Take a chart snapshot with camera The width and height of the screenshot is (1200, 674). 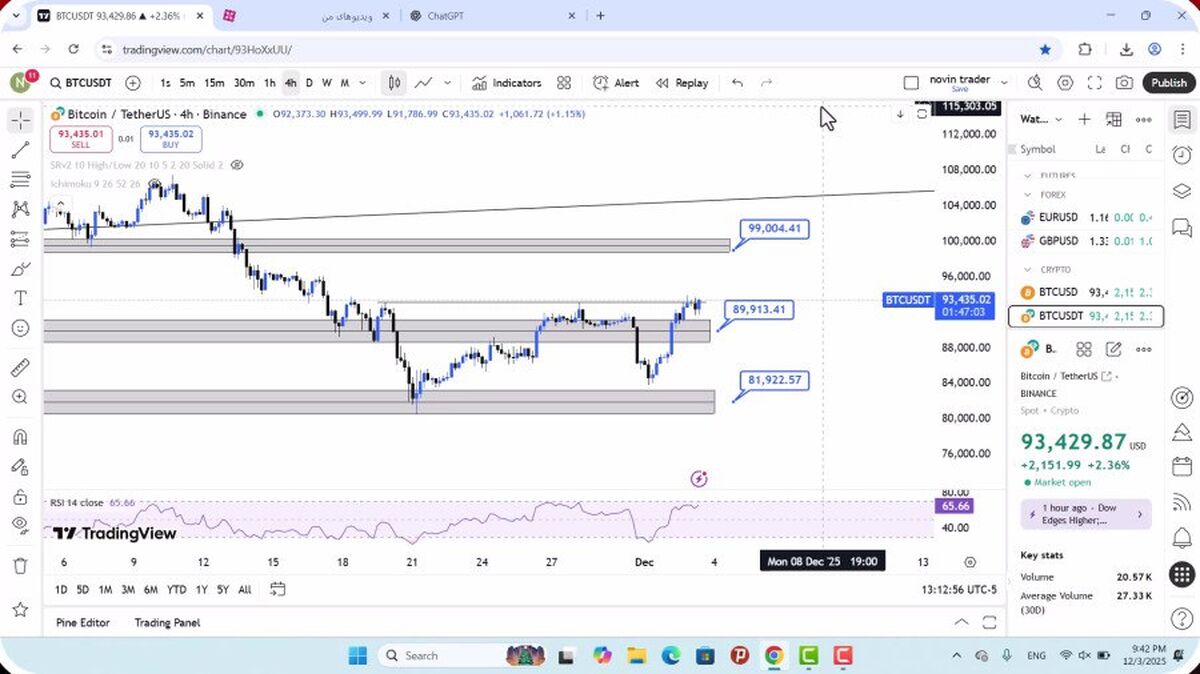click(x=1125, y=83)
